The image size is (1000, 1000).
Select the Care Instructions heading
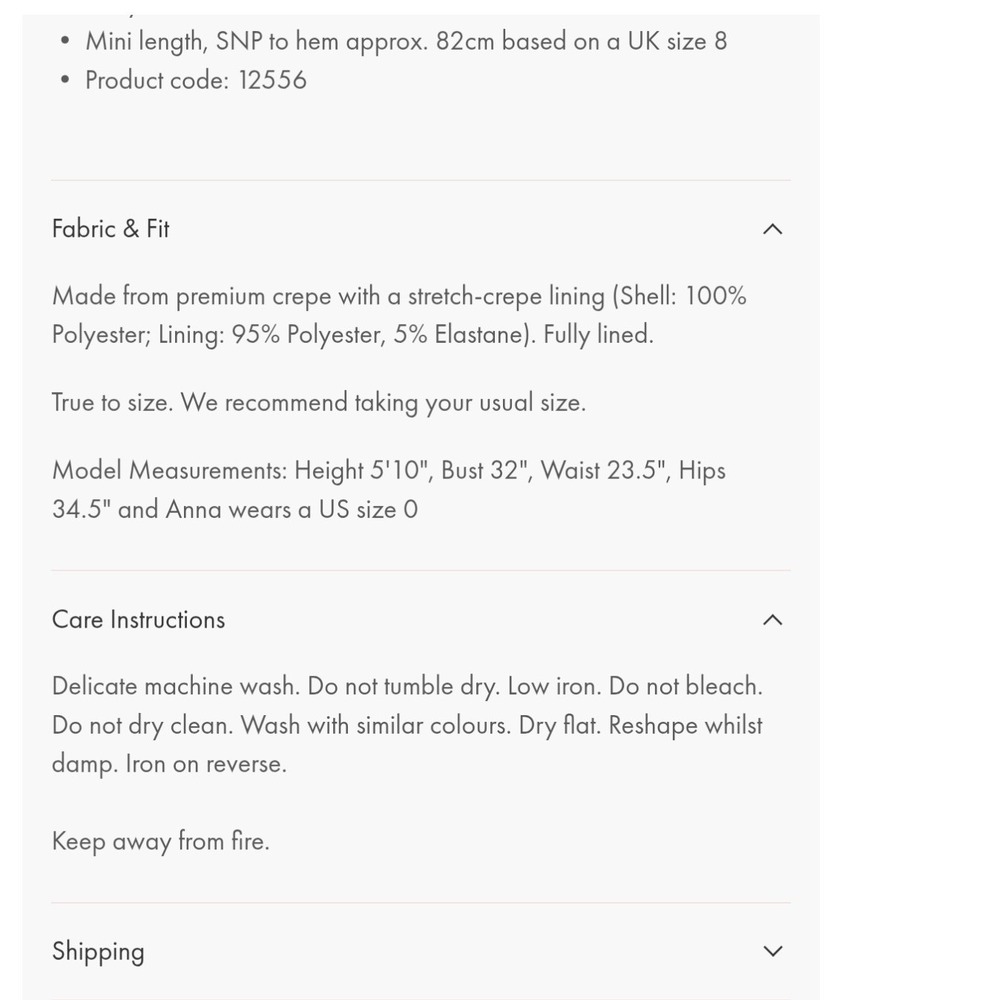pos(138,619)
